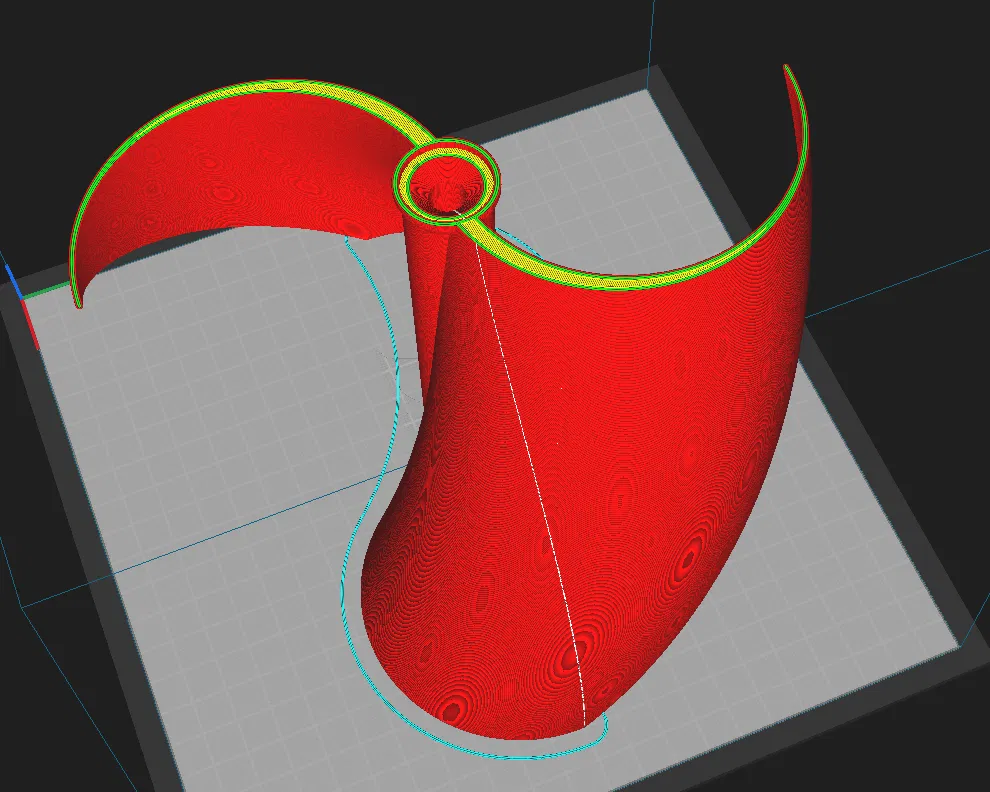This screenshot has height=792, width=990.
Task: Click the circular center tube top layer
Action: click(x=446, y=181)
